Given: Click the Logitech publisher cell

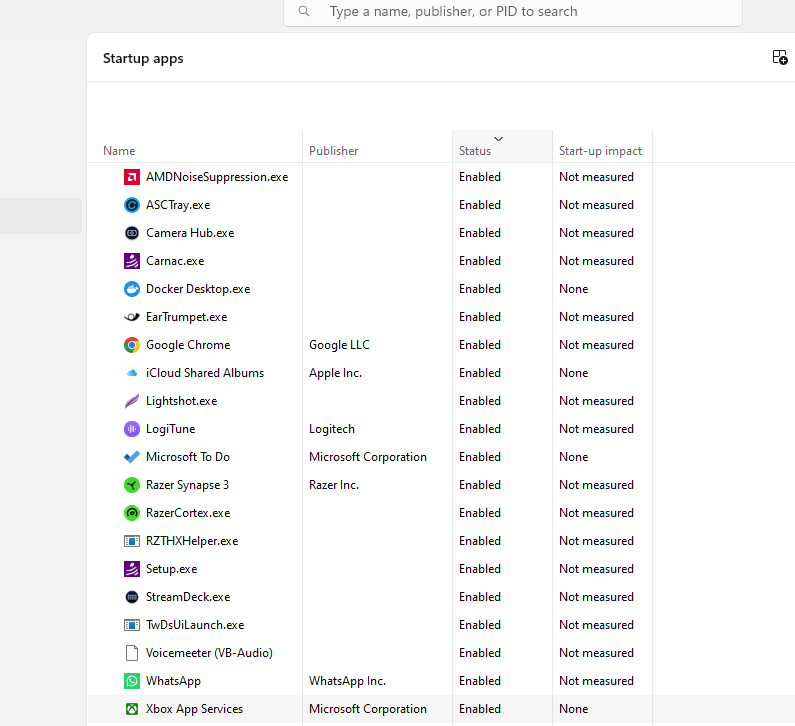Looking at the screenshot, I should 332,429.
